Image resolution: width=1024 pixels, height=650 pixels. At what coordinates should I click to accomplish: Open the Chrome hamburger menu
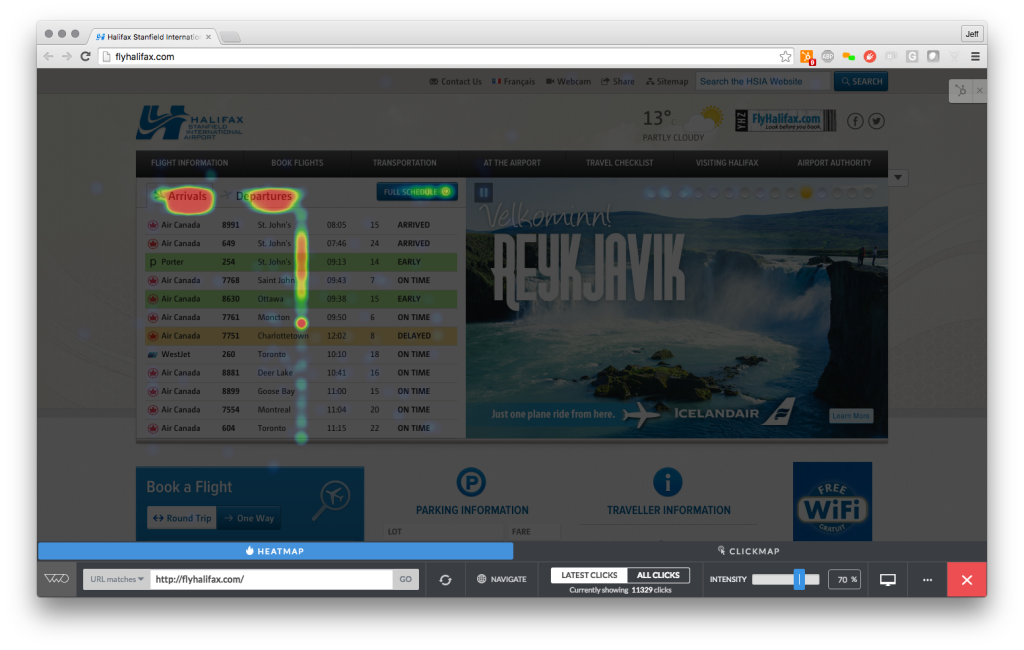click(975, 57)
